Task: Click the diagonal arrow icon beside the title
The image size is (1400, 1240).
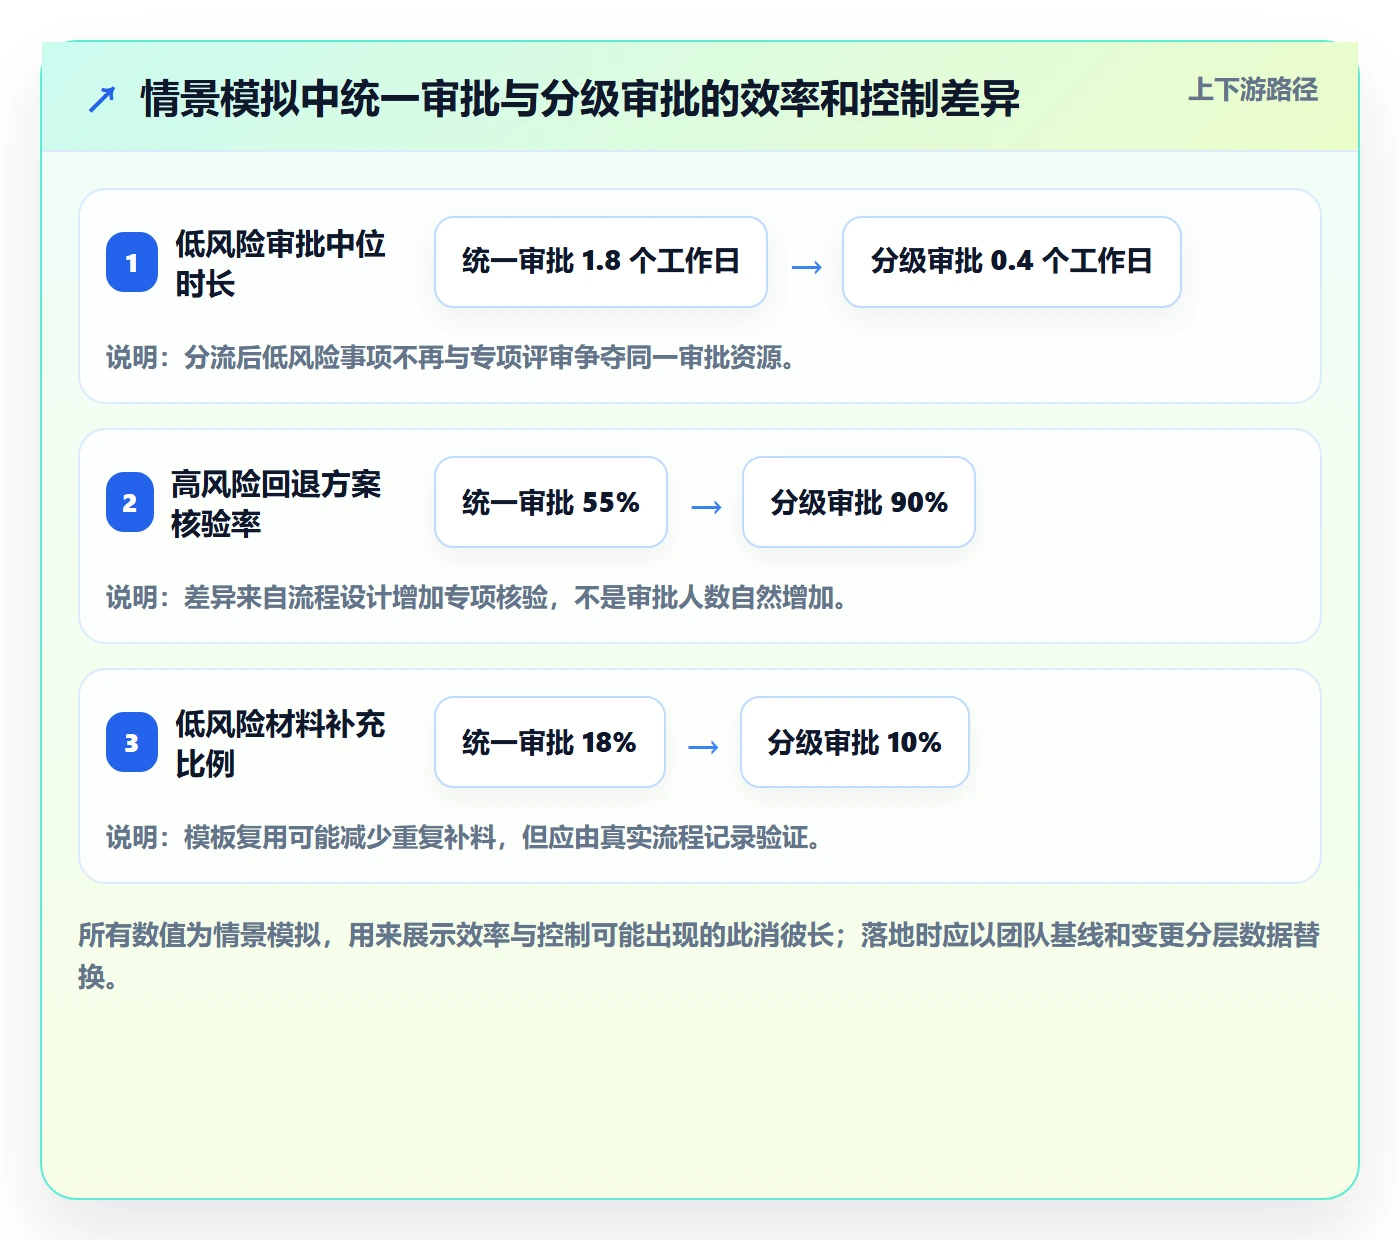Action: tap(102, 99)
